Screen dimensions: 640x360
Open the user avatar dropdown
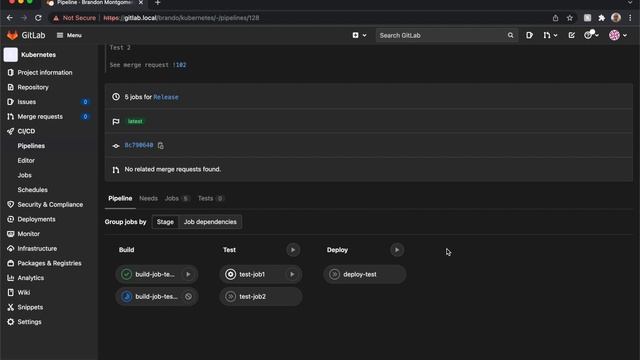tap(618, 36)
